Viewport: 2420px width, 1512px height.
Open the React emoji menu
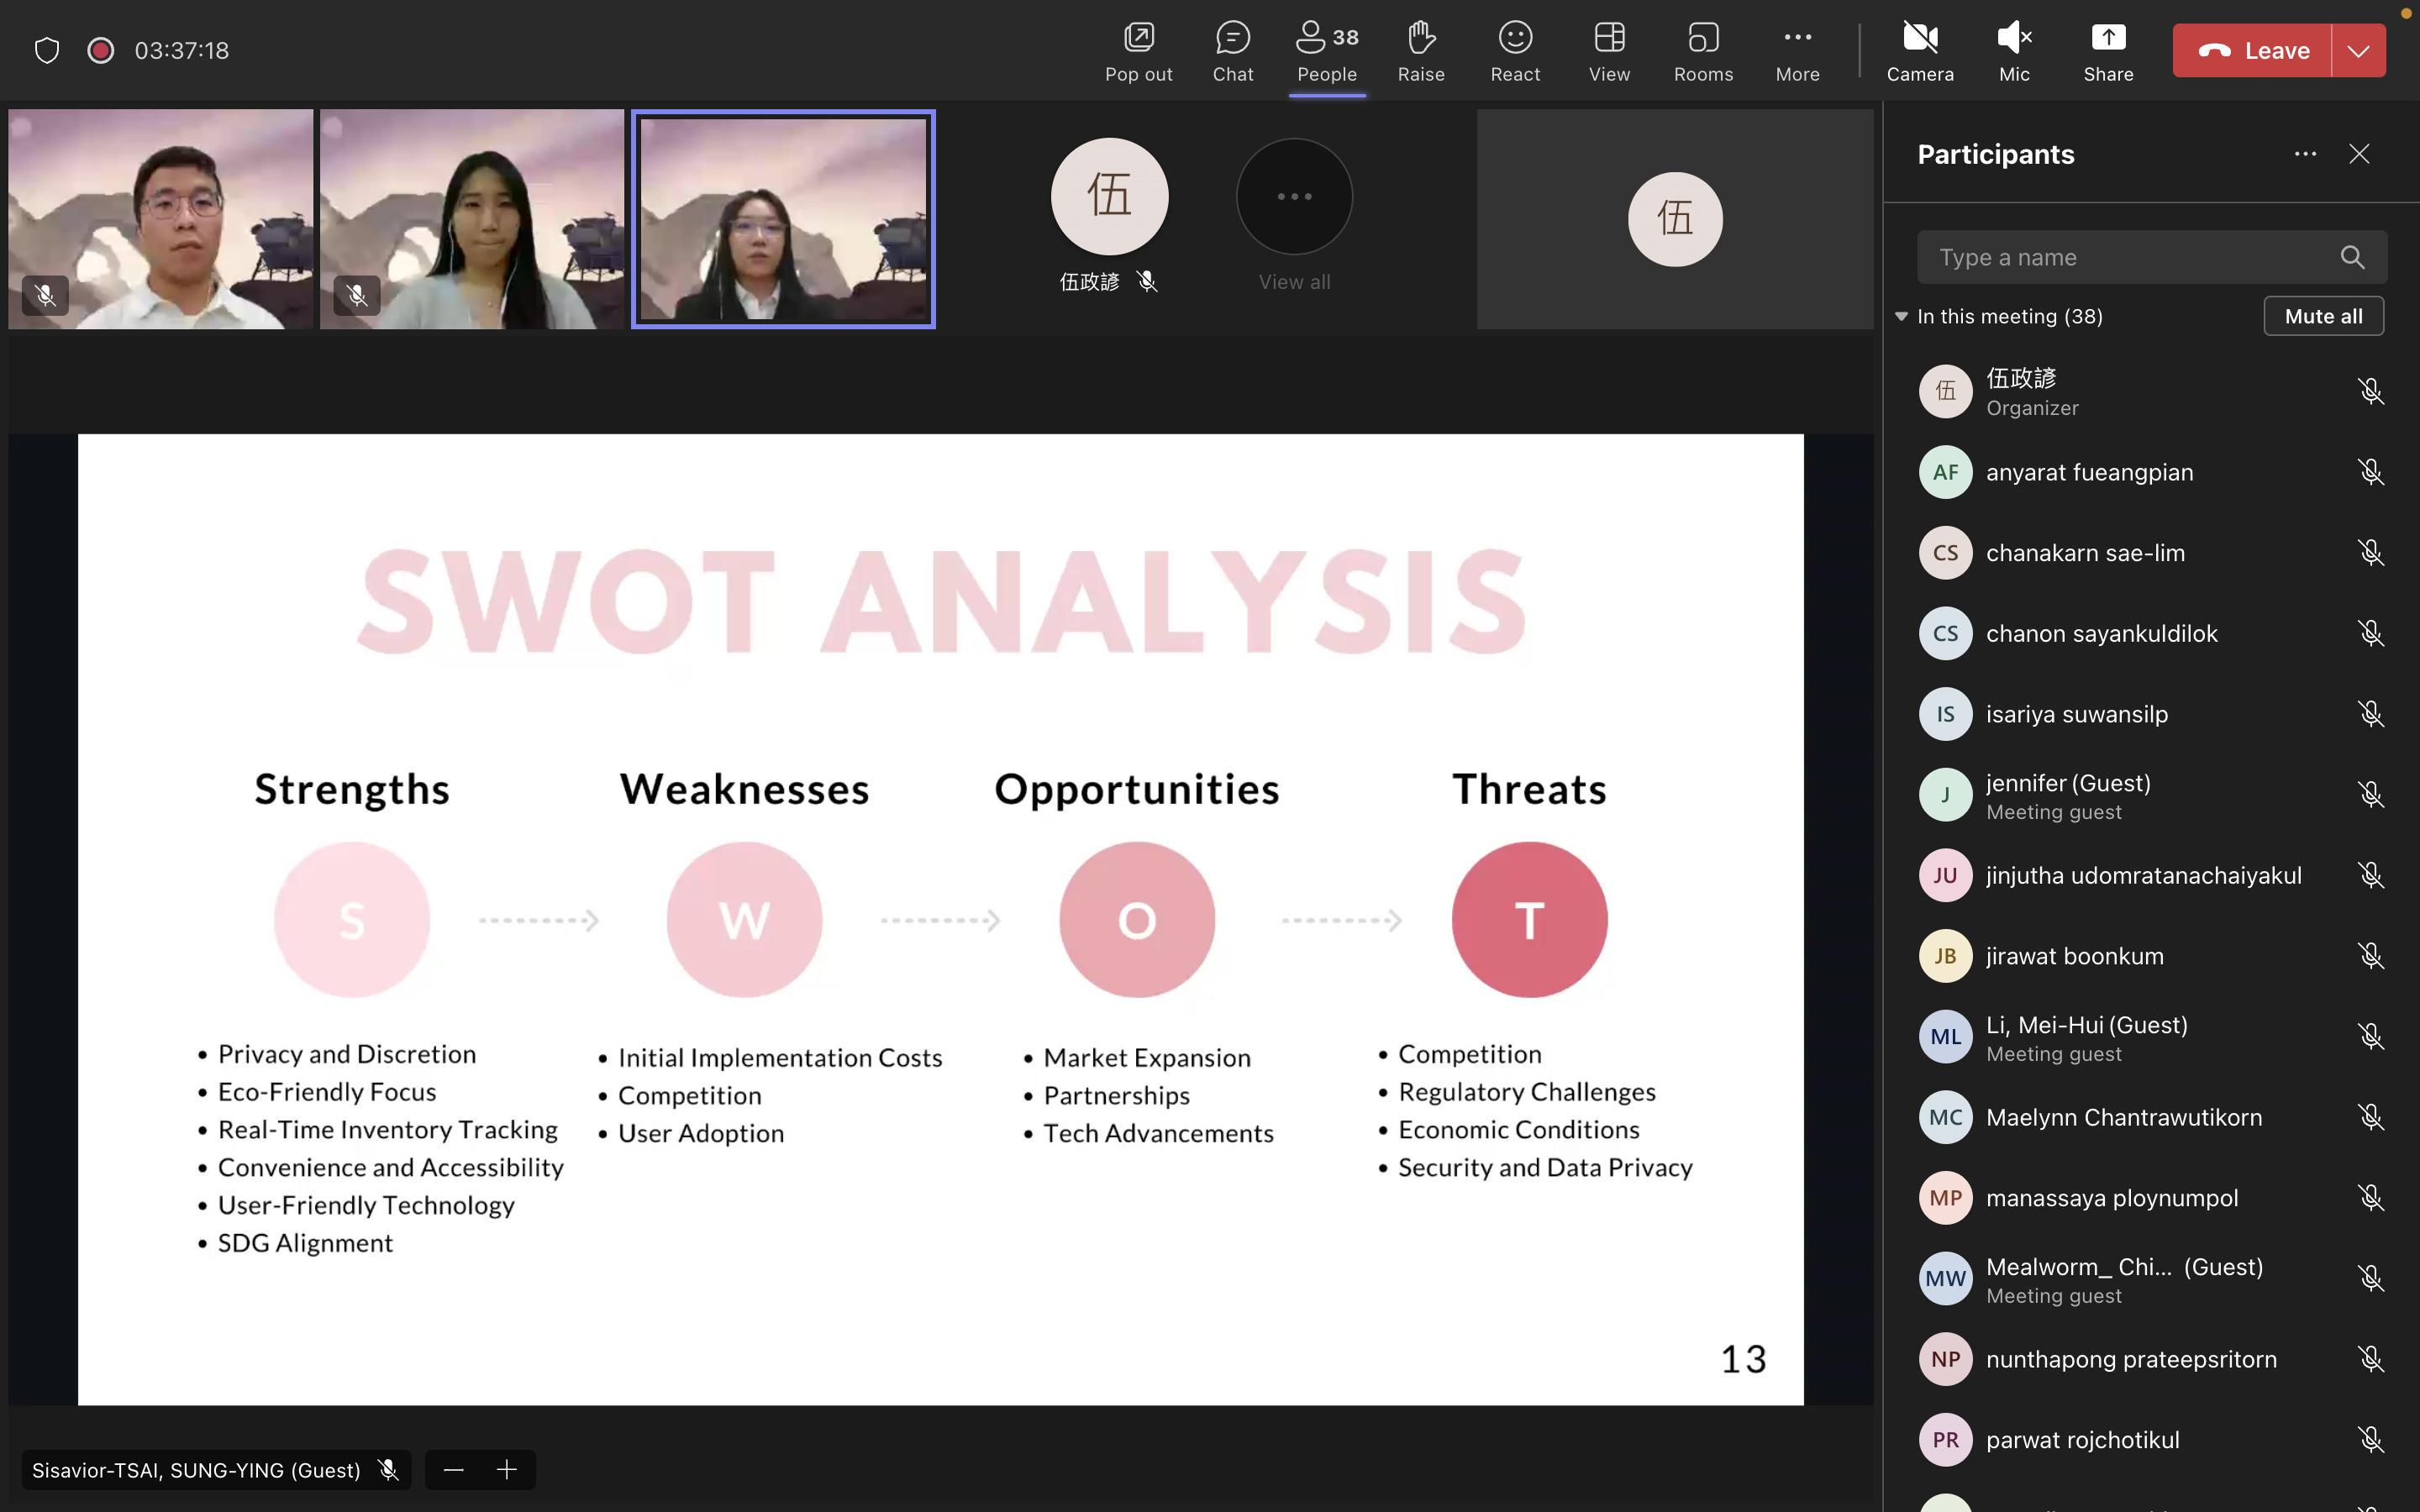(x=1514, y=51)
